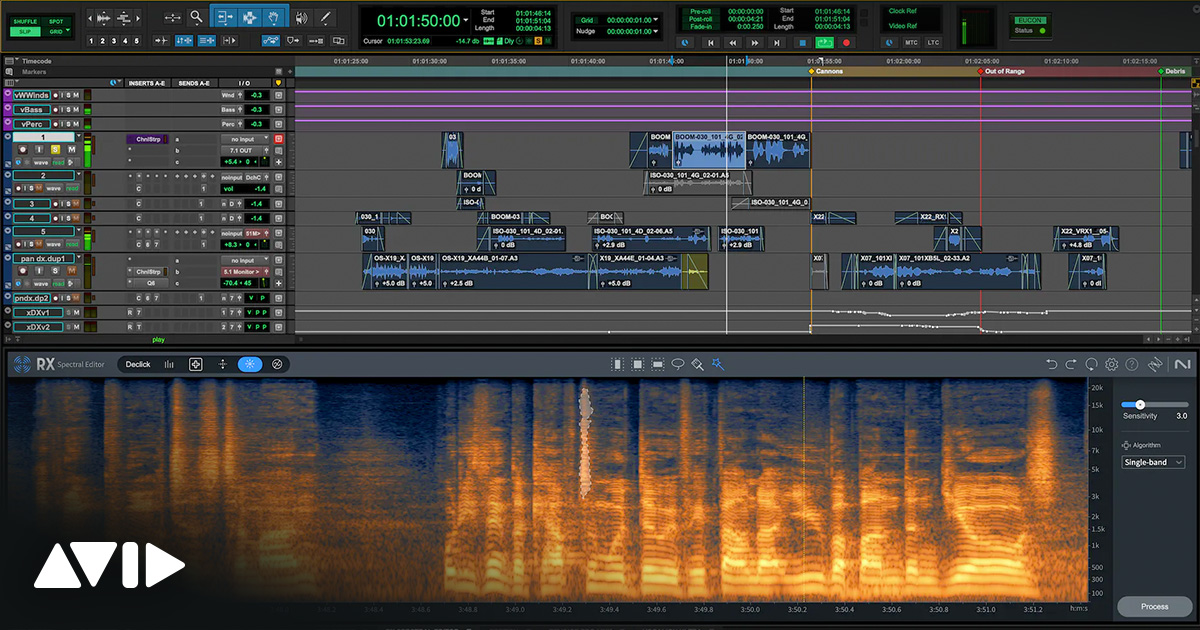The image size is (1200, 630).
Task: Open track 1 'no input' selector
Action: point(244,139)
